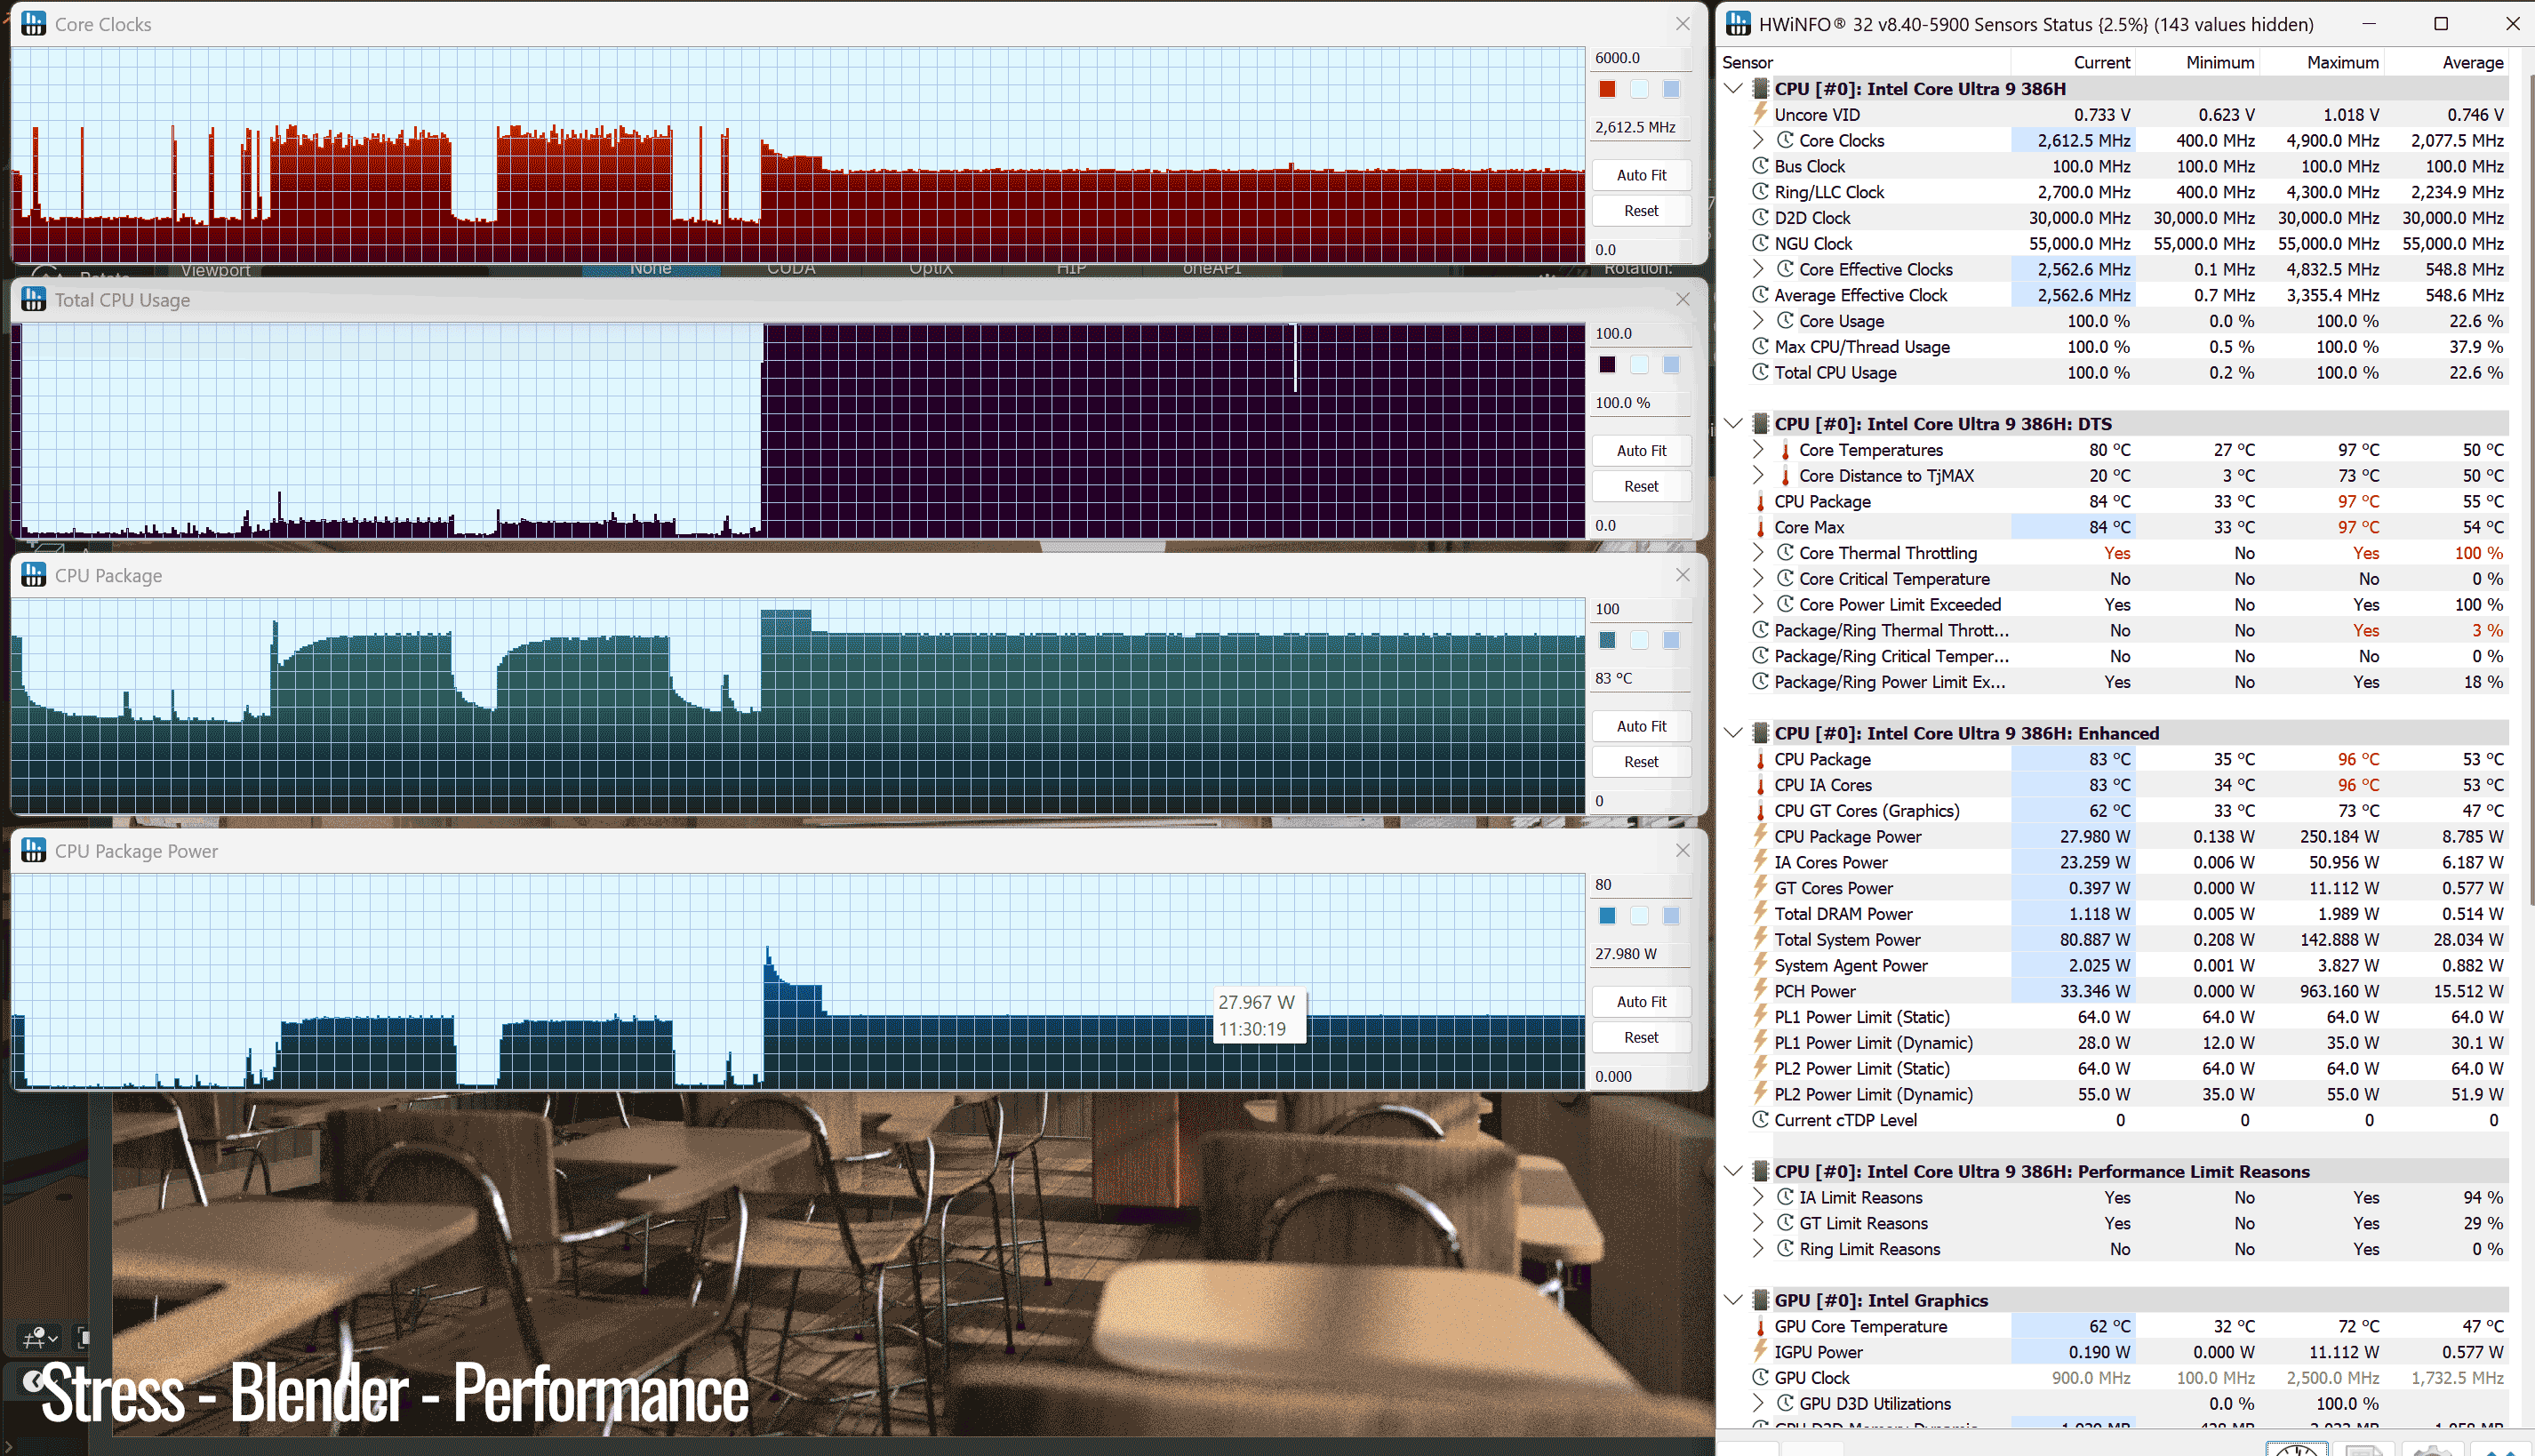
Task: Expand the GT Limit Reasons row
Action: pyautogui.click(x=1758, y=1223)
